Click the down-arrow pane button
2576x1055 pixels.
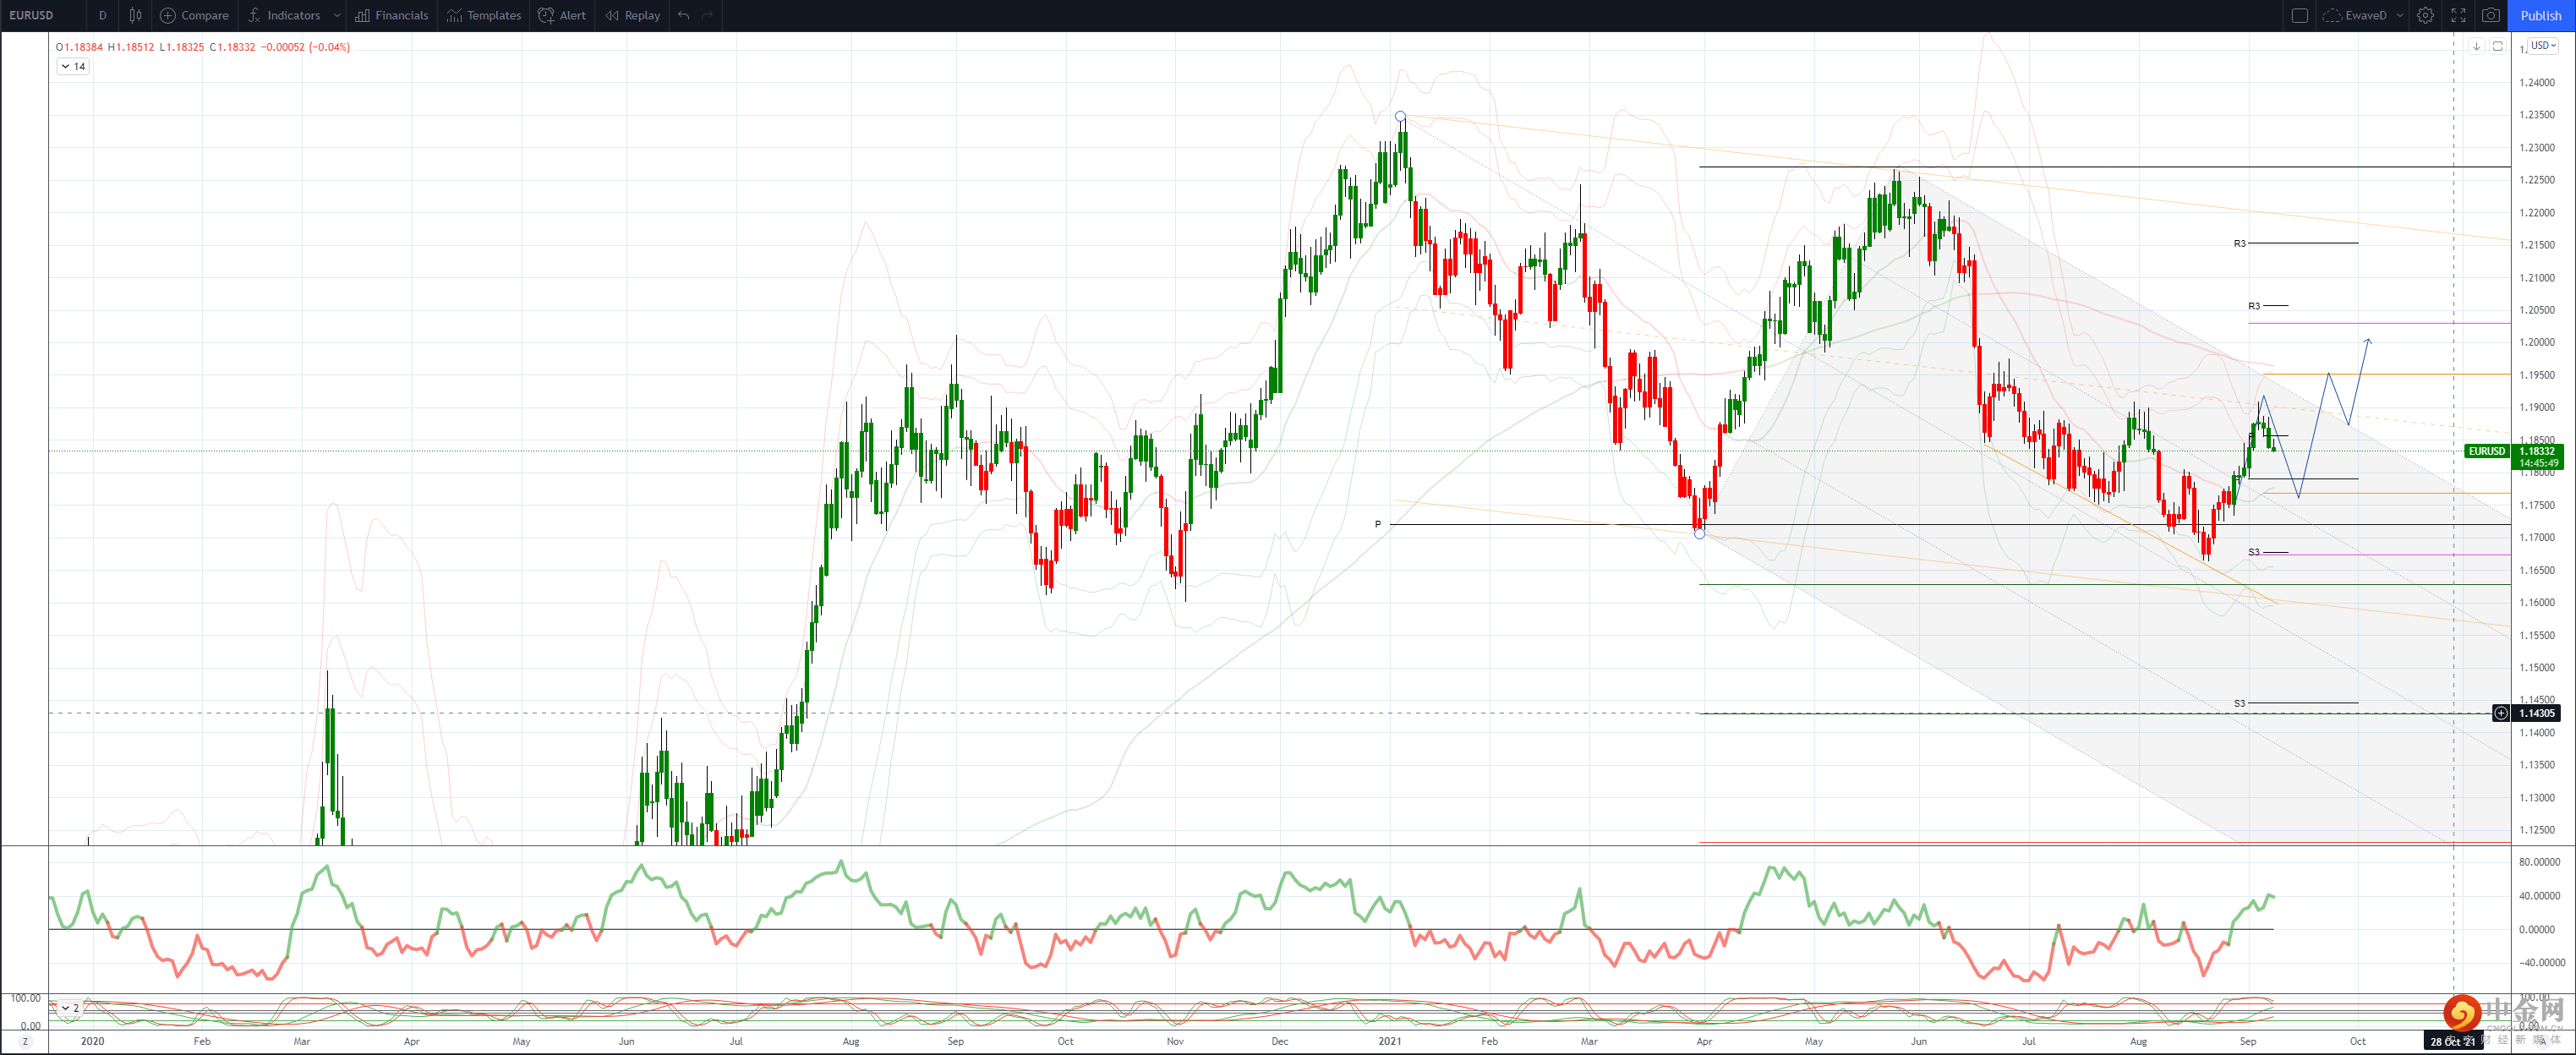click(x=2476, y=46)
